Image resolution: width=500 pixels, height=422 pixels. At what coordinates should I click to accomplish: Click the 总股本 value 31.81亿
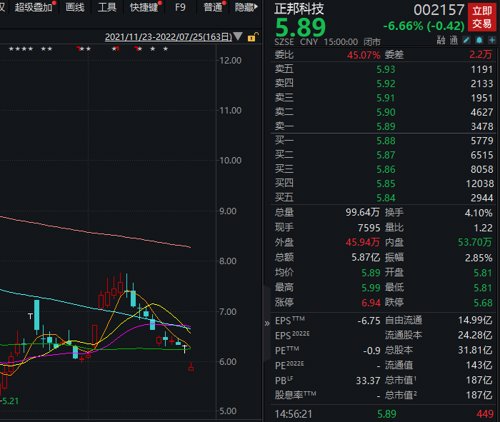coord(475,350)
